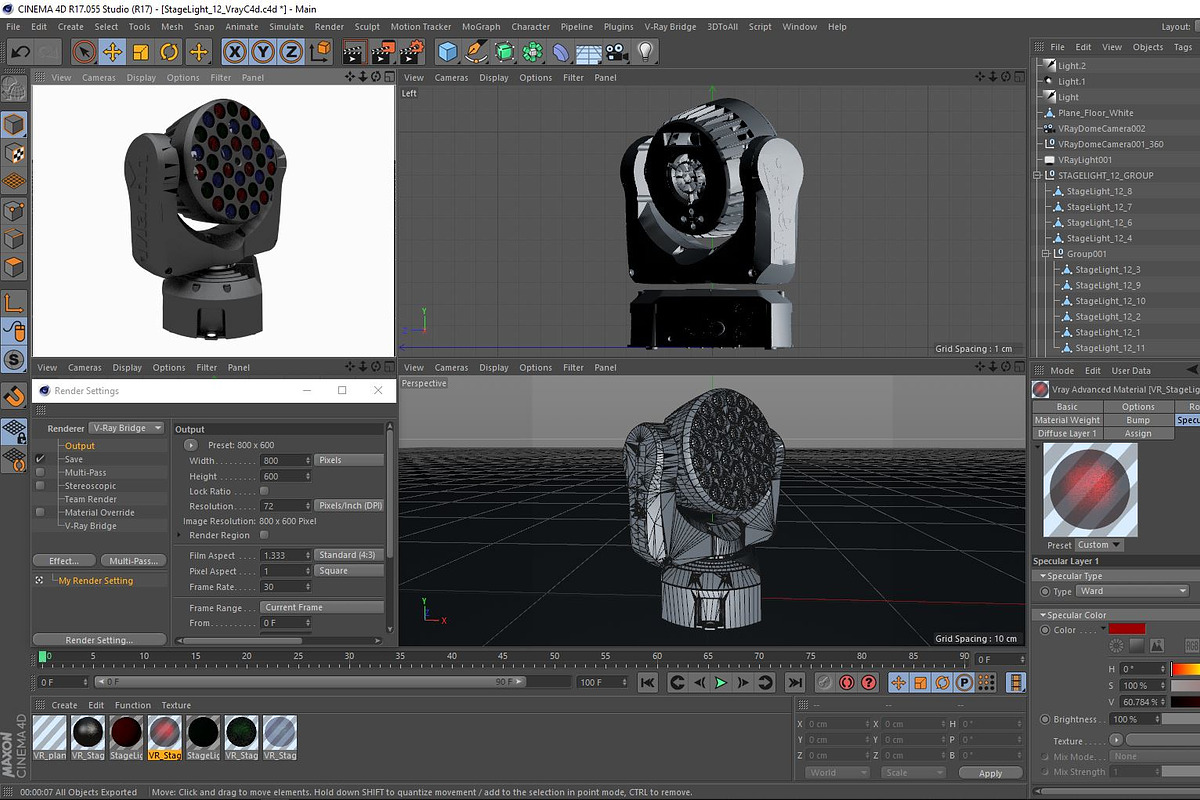
Task: Toggle the Save checkbox in Render Settings
Action: [x=40, y=459]
